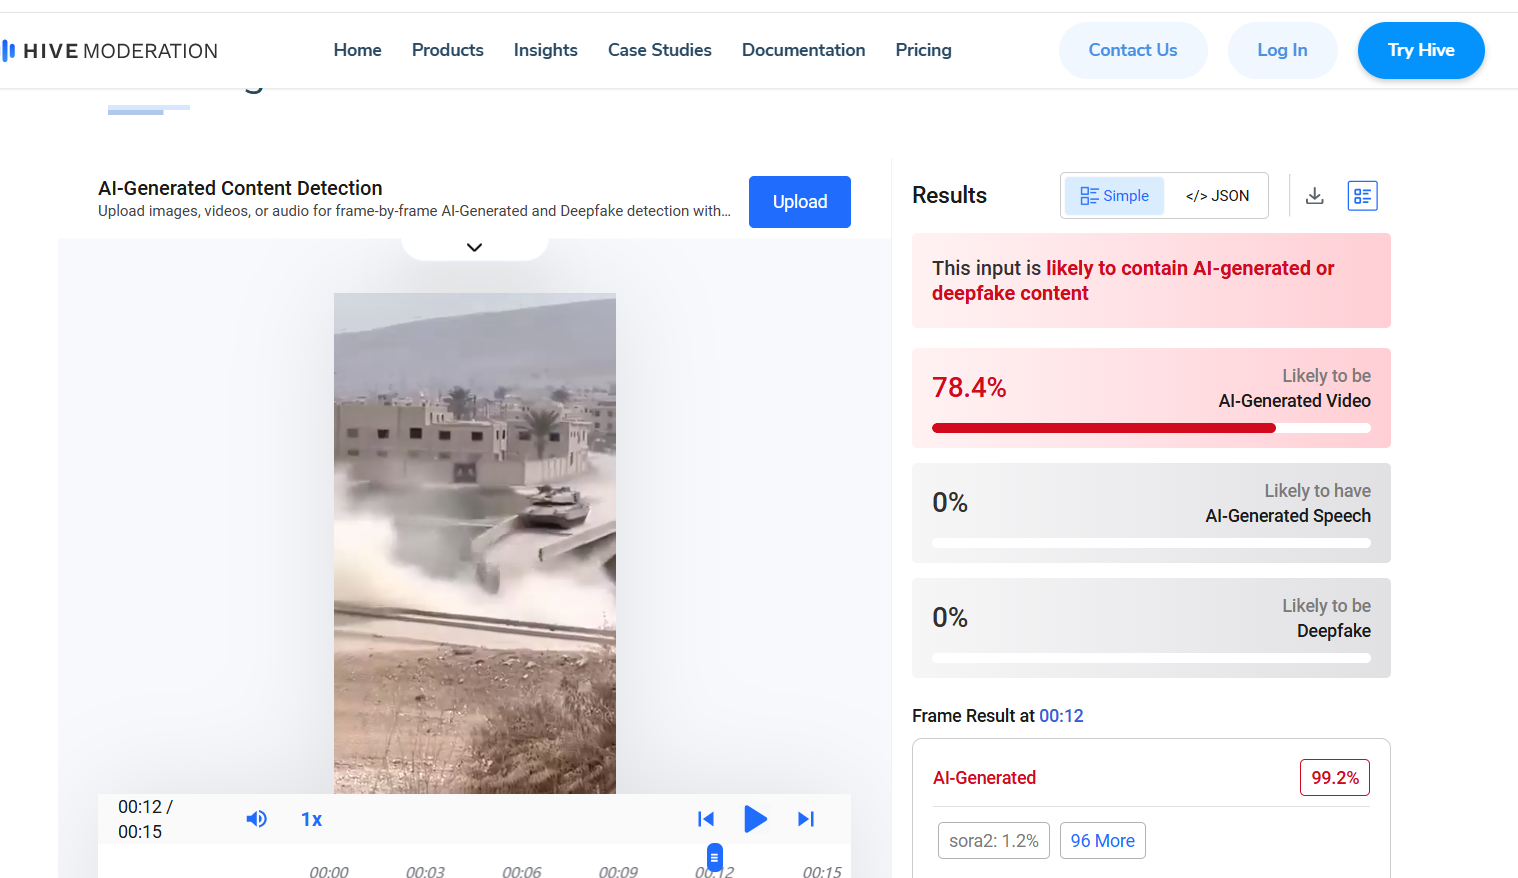The height and width of the screenshot is (878, 1518).
Task: Go to the Case Studies page
Action: (x=659, y=50)
